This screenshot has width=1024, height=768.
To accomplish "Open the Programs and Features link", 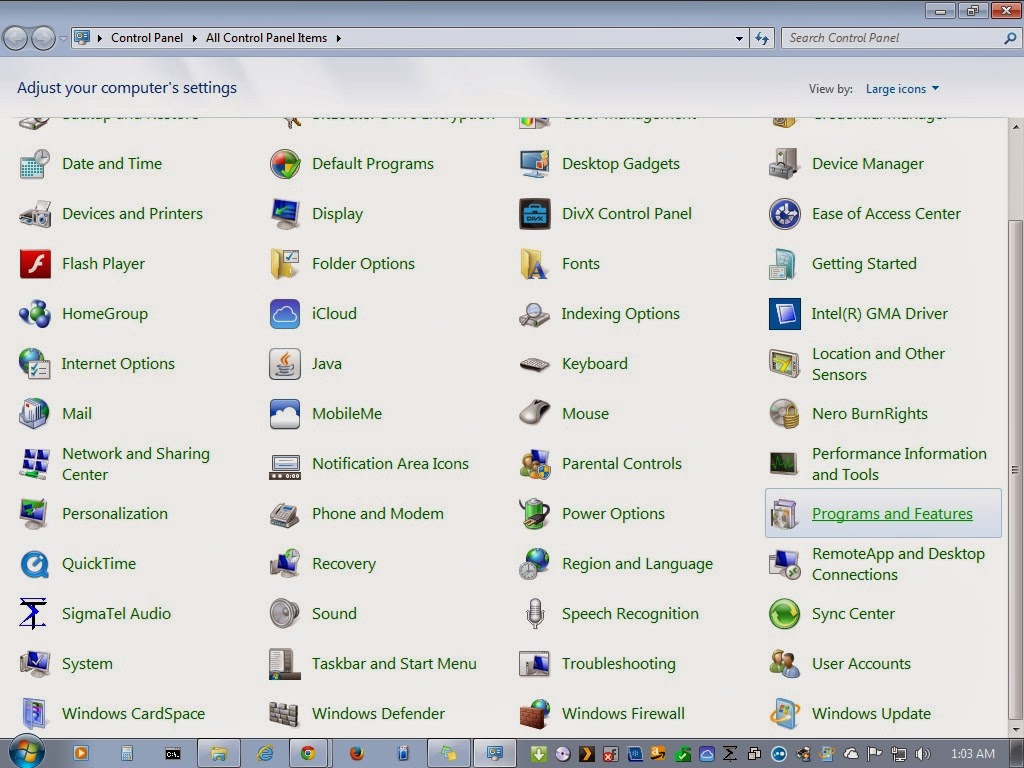I will coord(892,514).
